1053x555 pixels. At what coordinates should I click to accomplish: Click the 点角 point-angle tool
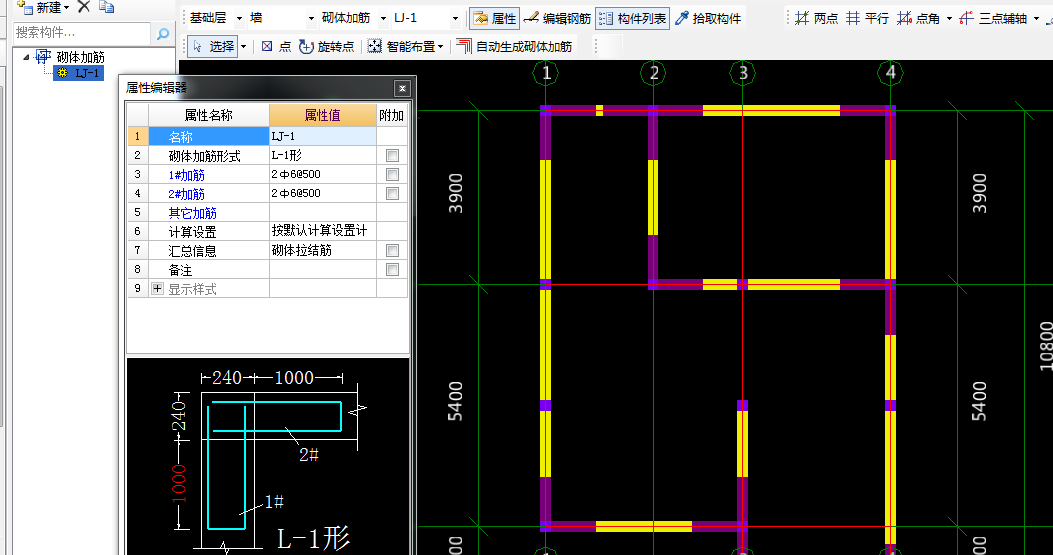[918, 18]
